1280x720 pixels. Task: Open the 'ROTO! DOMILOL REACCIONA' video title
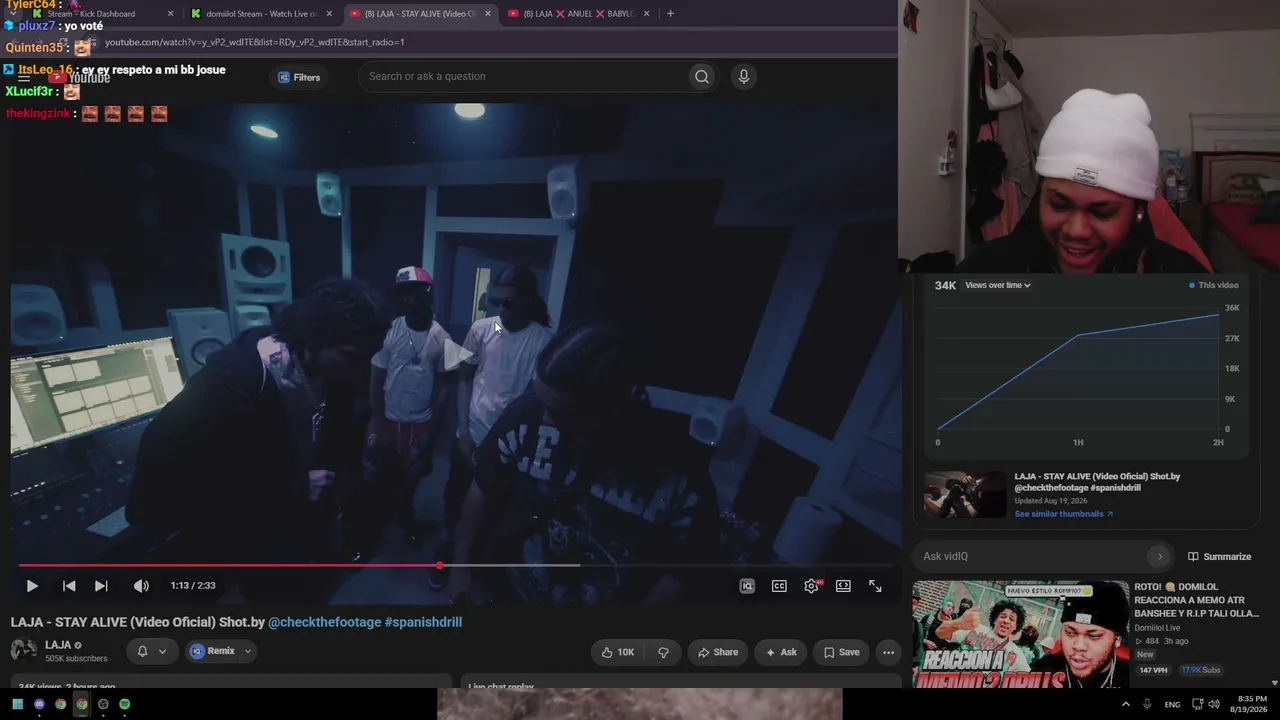[1197, 600]
